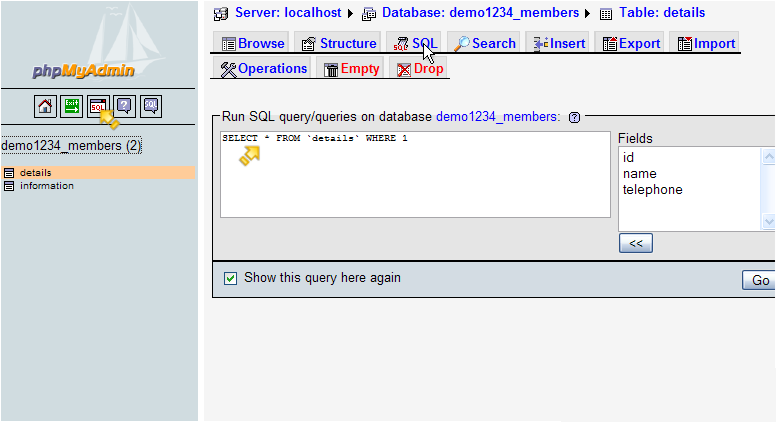Click details table icon in sidebar
Image resolution: width=776 pixels, height=422 pixels.
(9, 173)
